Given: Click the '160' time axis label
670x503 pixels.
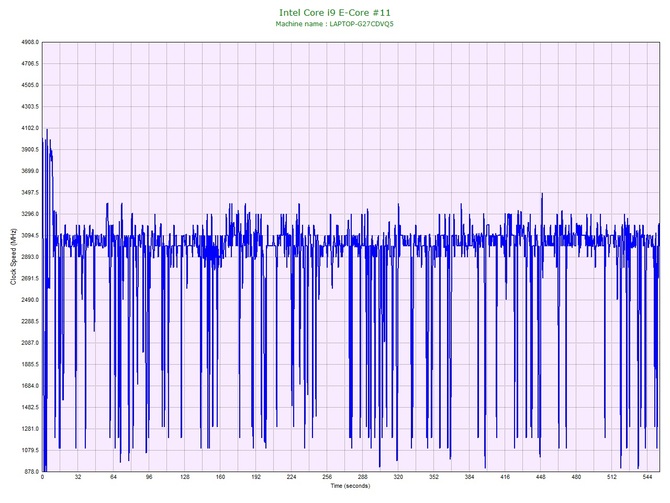Looking at the screenshot, I should click(x=220, y=477).
